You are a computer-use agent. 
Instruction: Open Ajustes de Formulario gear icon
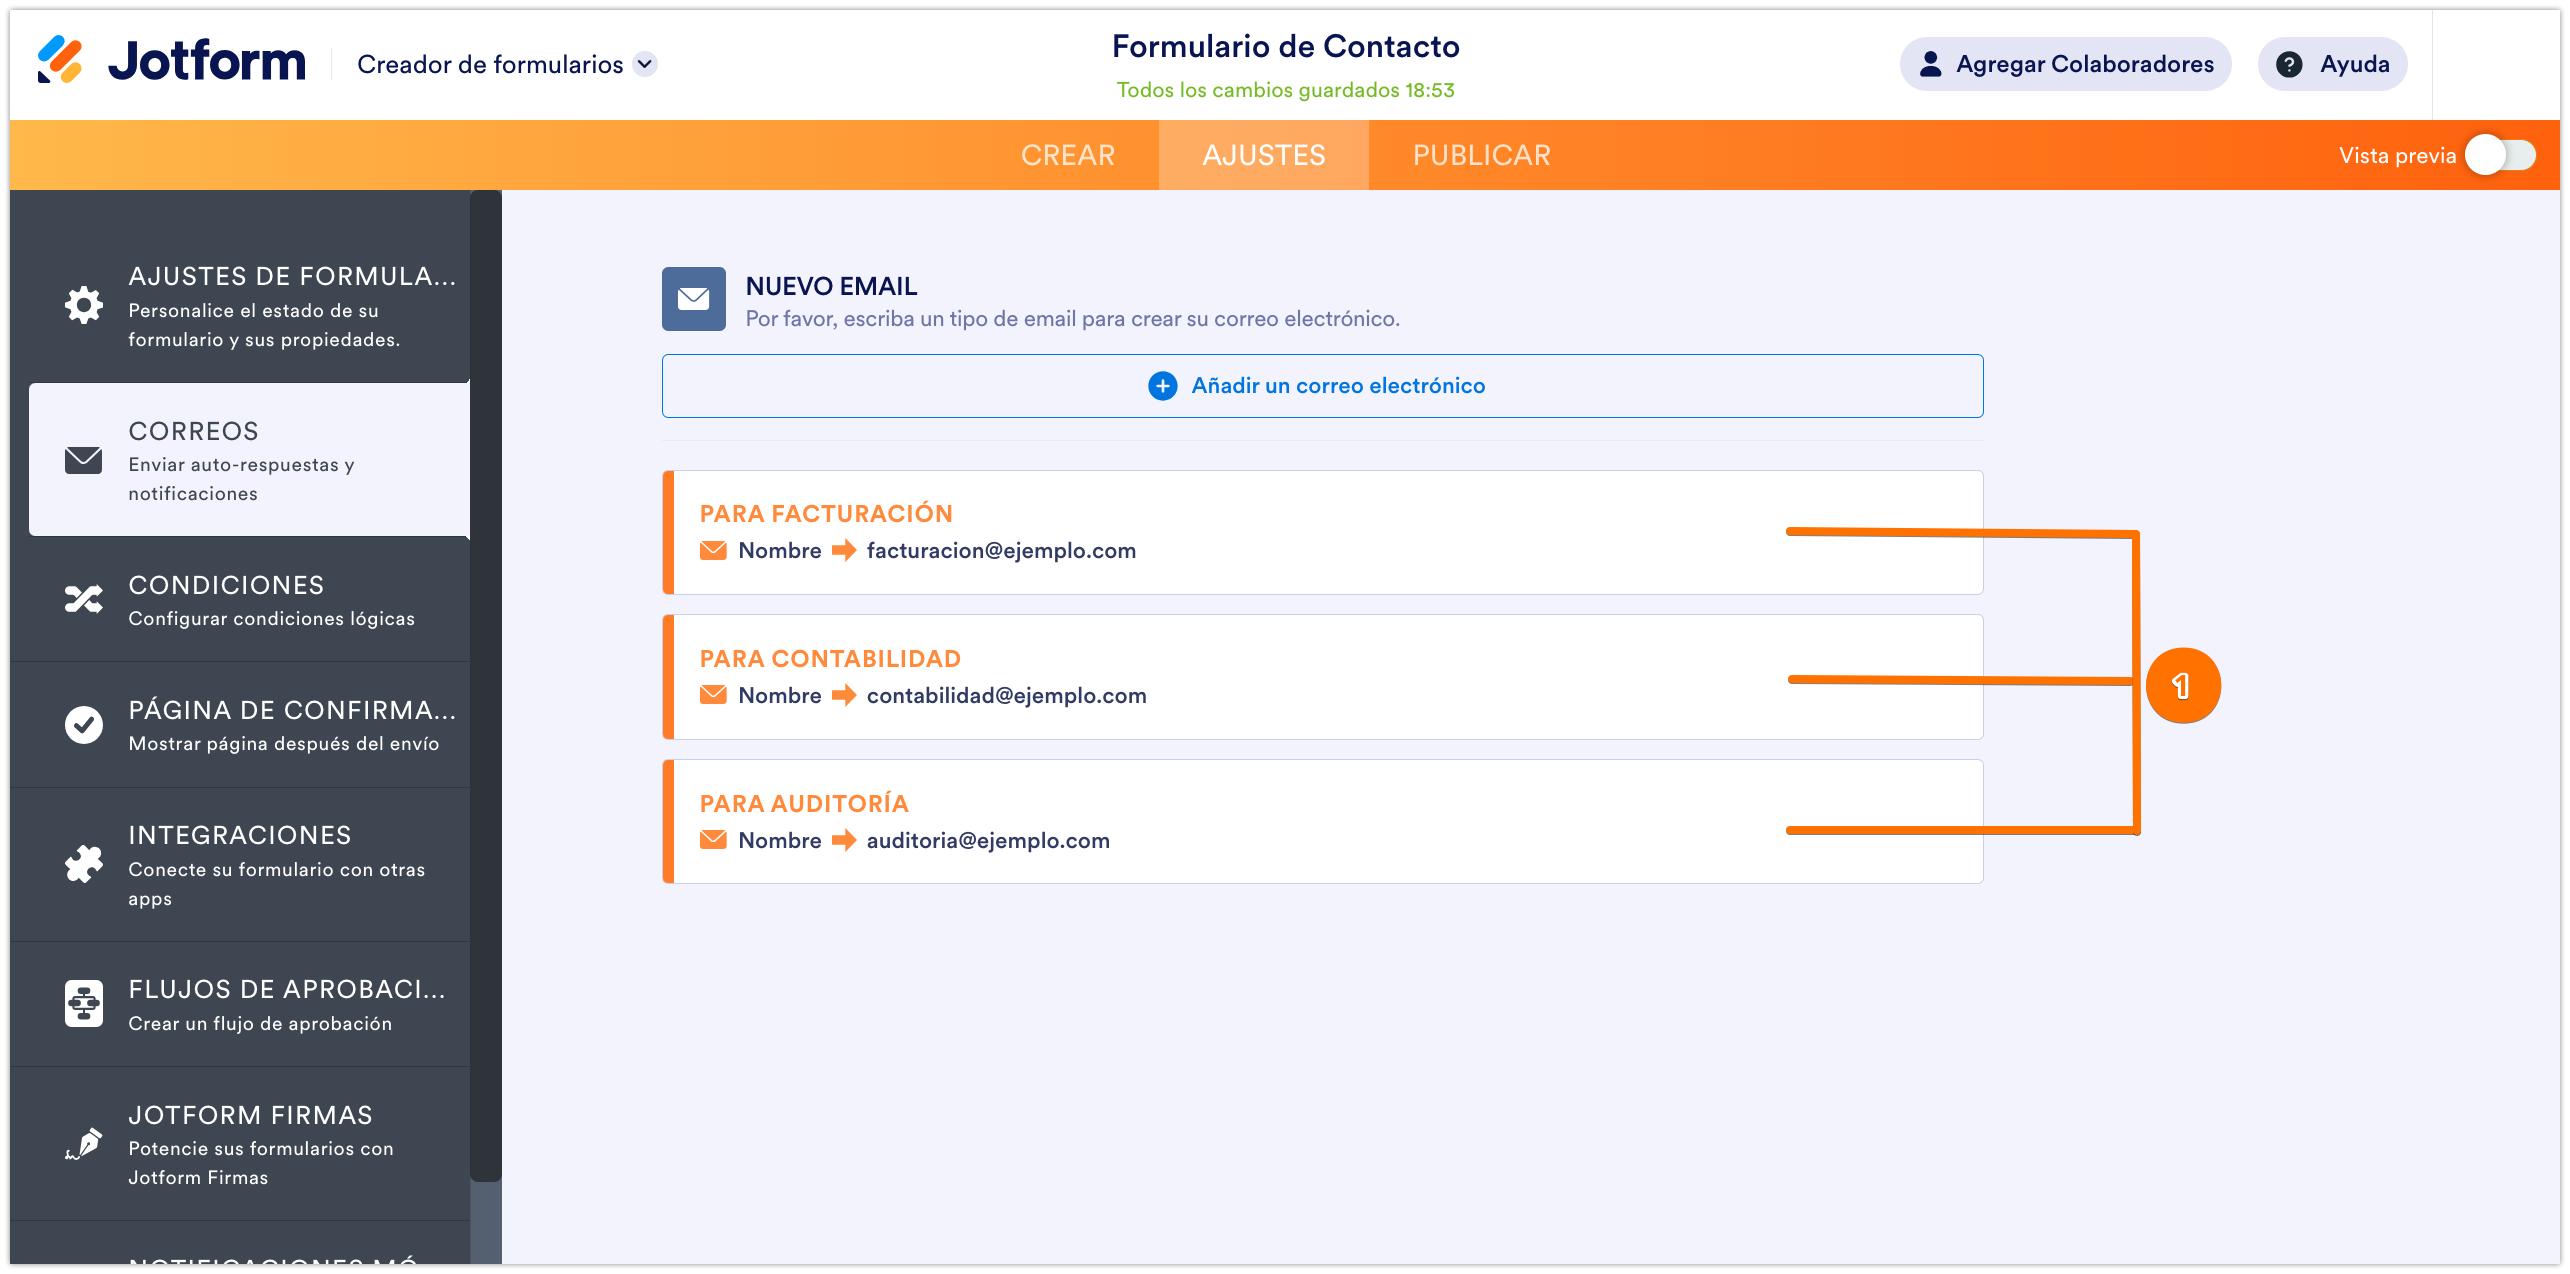coord(84,305)
